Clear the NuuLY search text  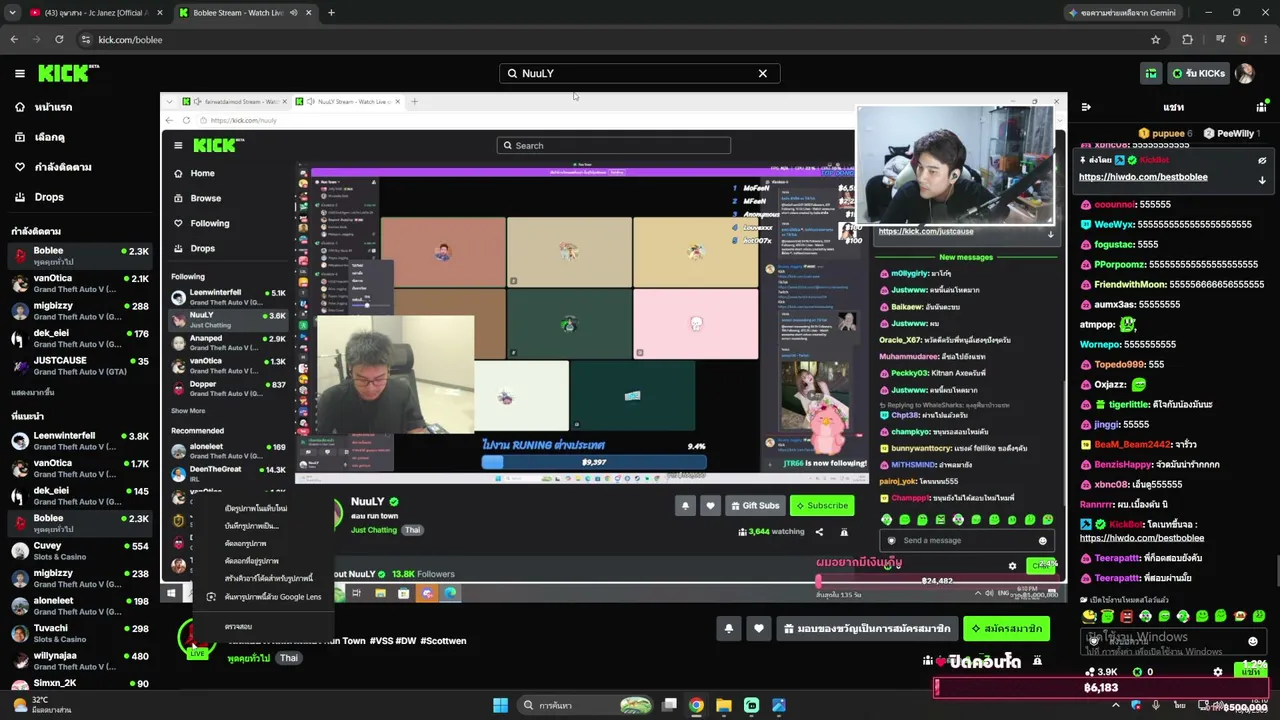pos(762,73)
